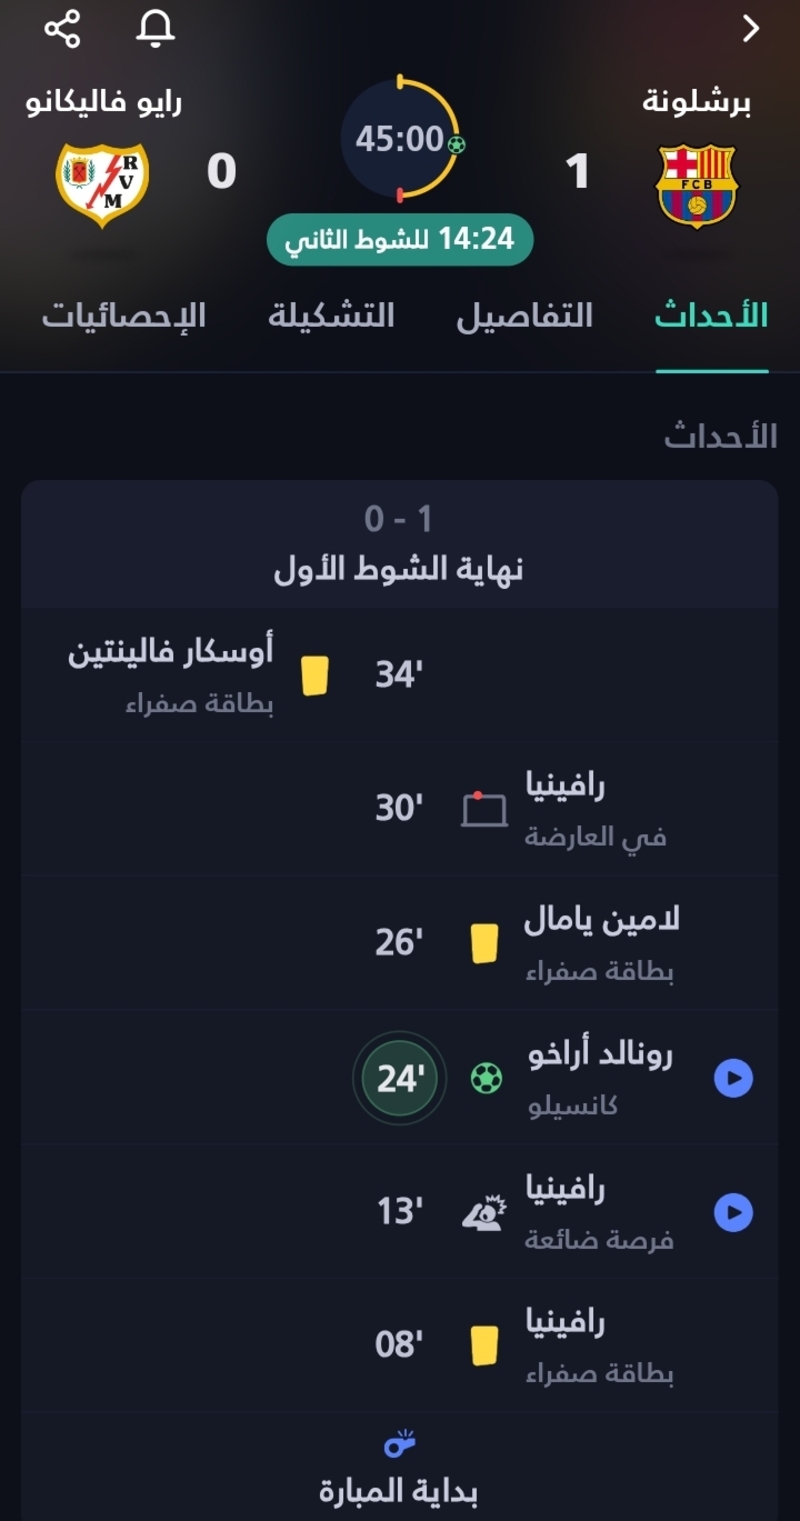Tap the Rayo Vallecano club crest
Viewport: 800px width, 1521px height.
point(102,184)
